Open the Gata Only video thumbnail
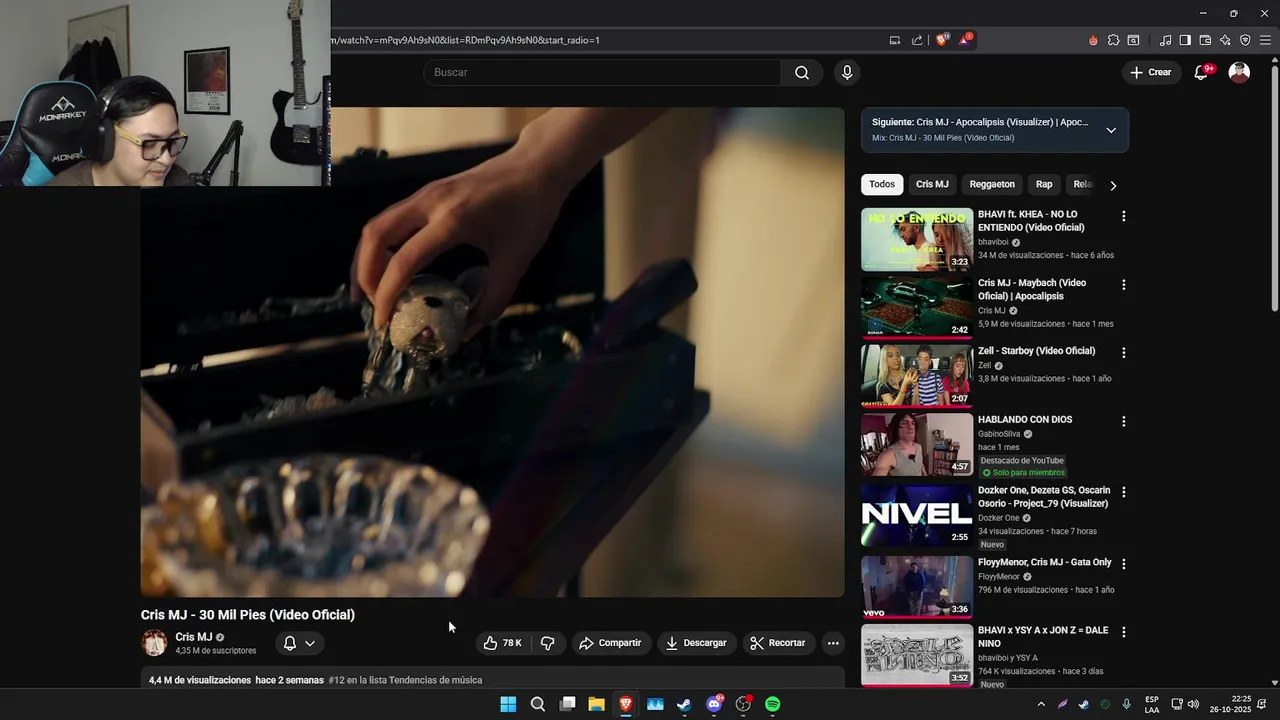 tap(917, 587)
